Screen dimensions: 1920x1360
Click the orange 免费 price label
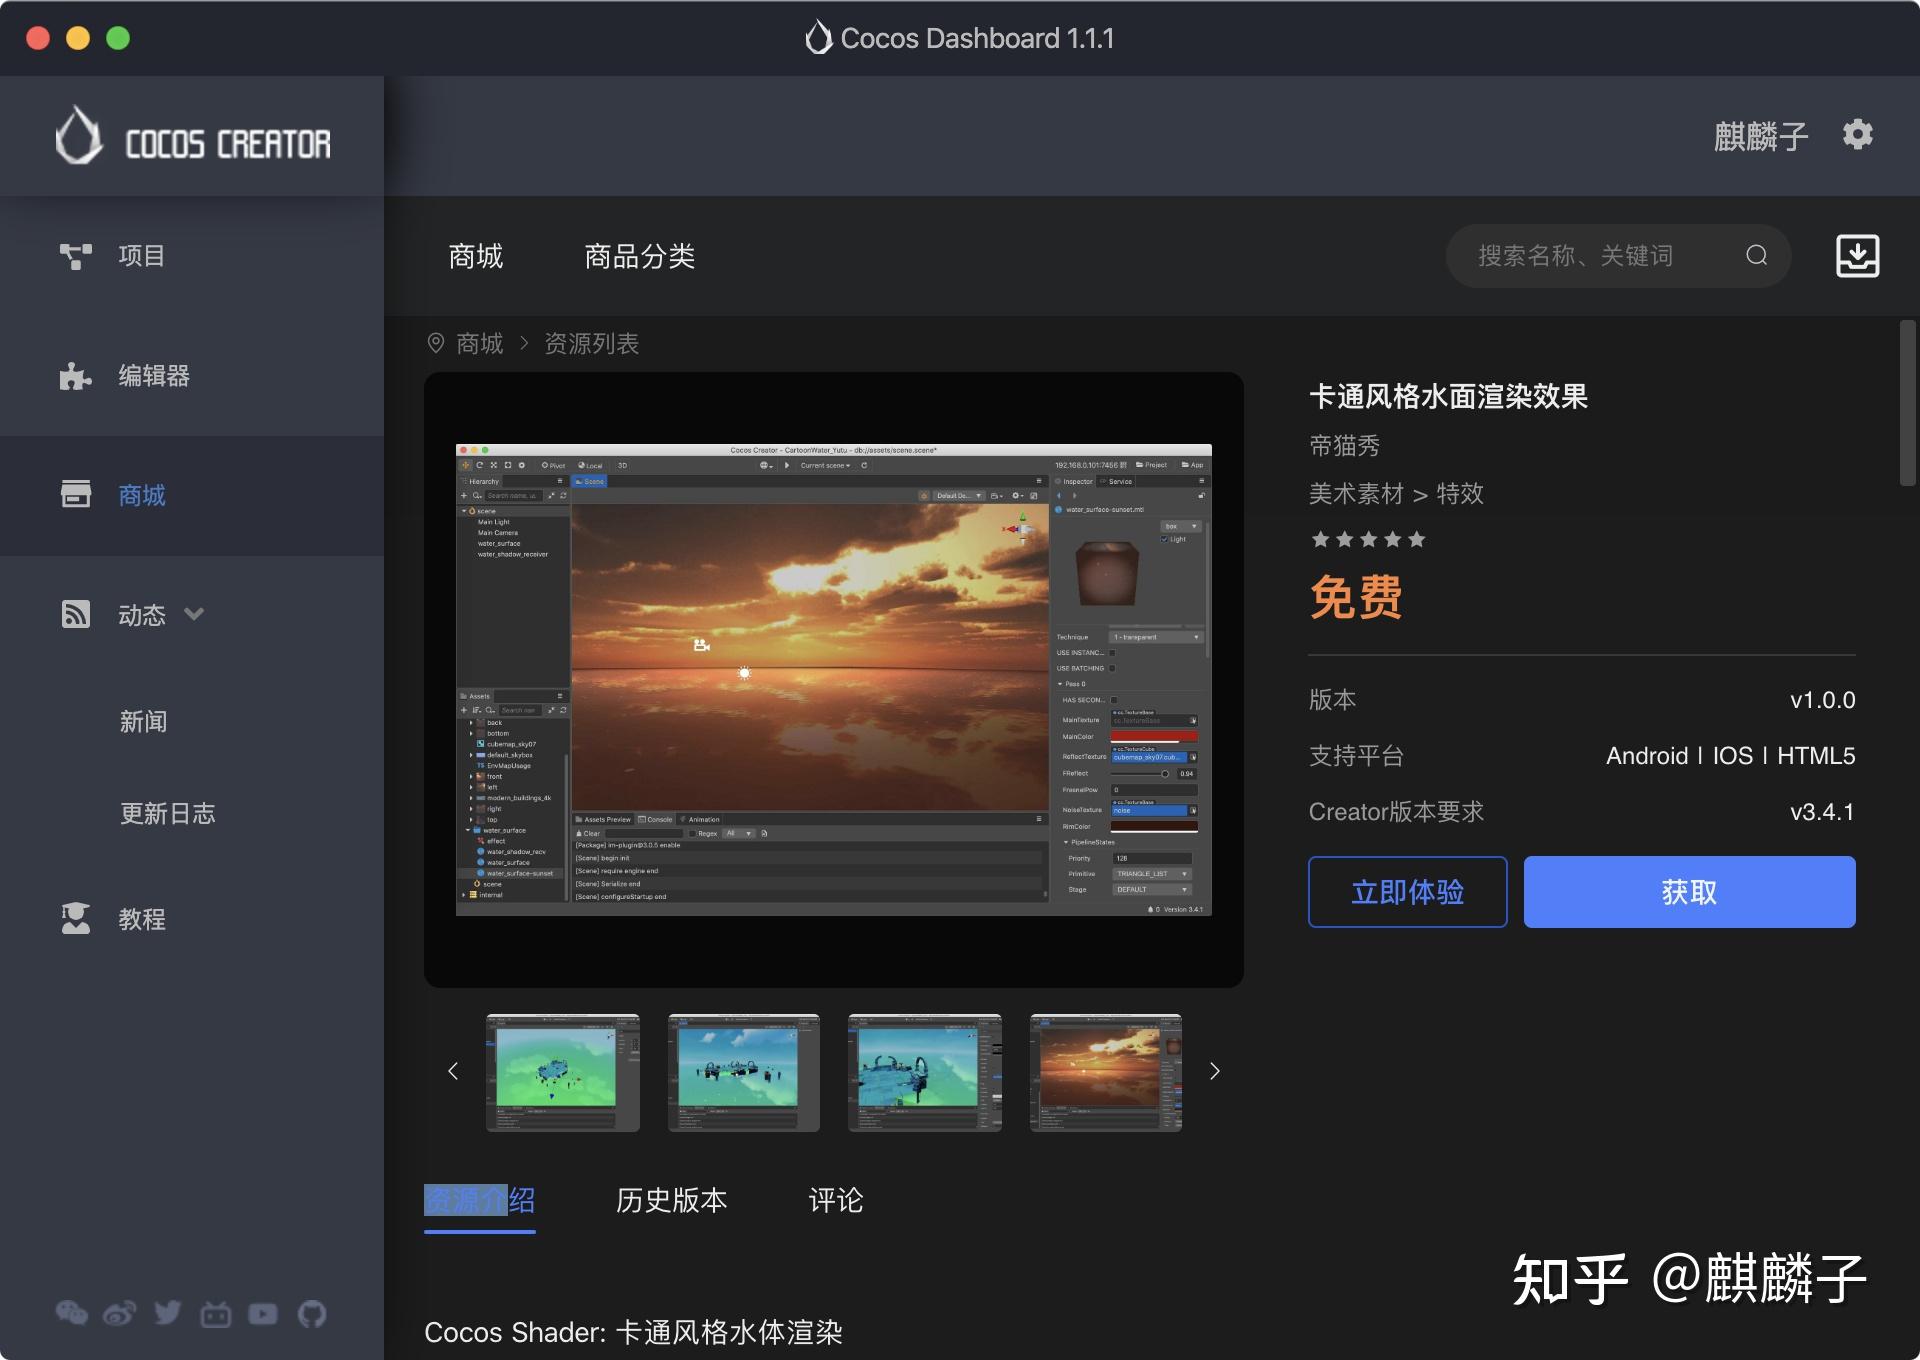[x=1356, y=597]
